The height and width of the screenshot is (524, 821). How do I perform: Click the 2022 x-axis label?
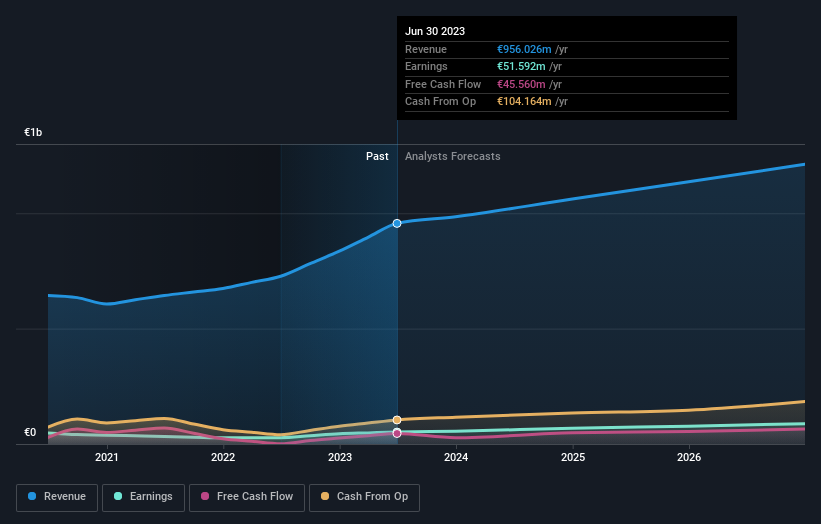pyautogui.click(x=223, y=457)
